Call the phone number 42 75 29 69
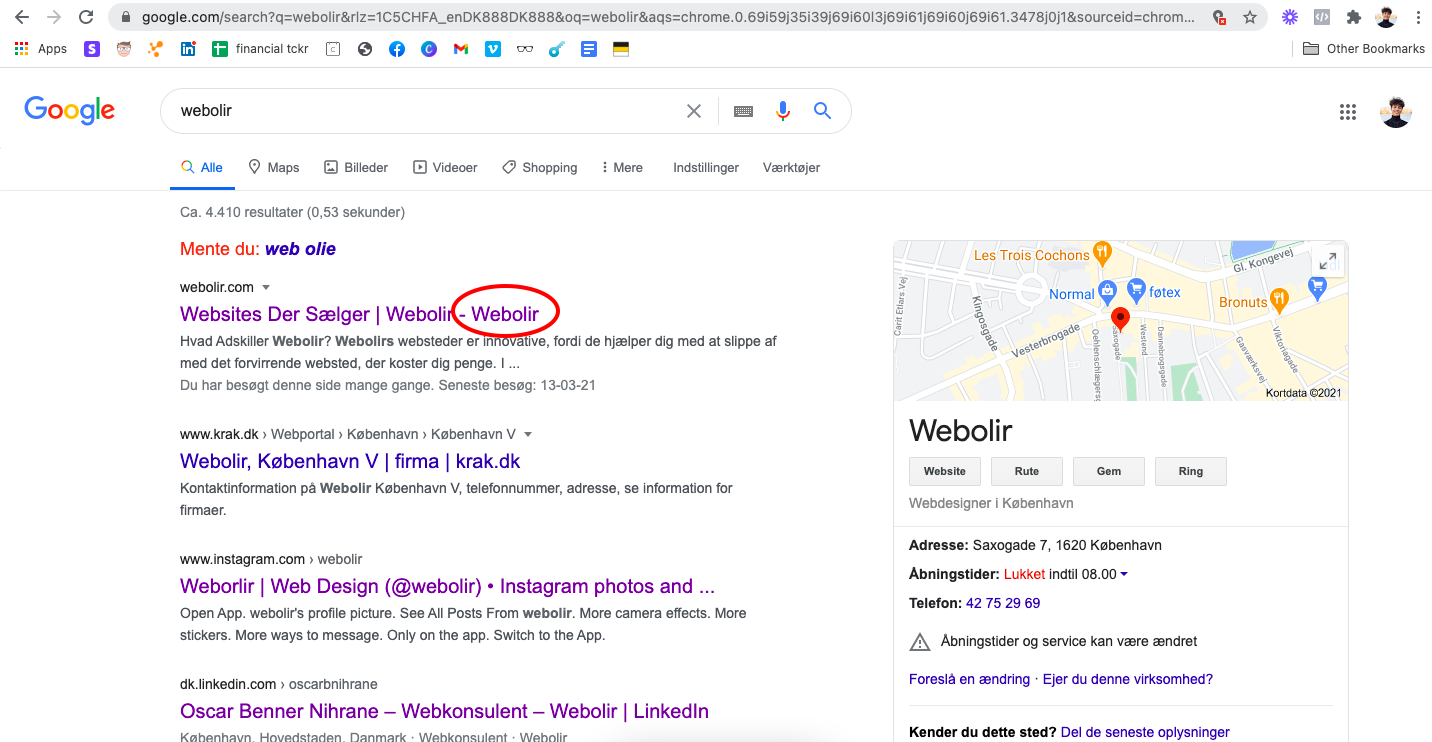The image size is (1432, 742). (x=1003, y=603)
